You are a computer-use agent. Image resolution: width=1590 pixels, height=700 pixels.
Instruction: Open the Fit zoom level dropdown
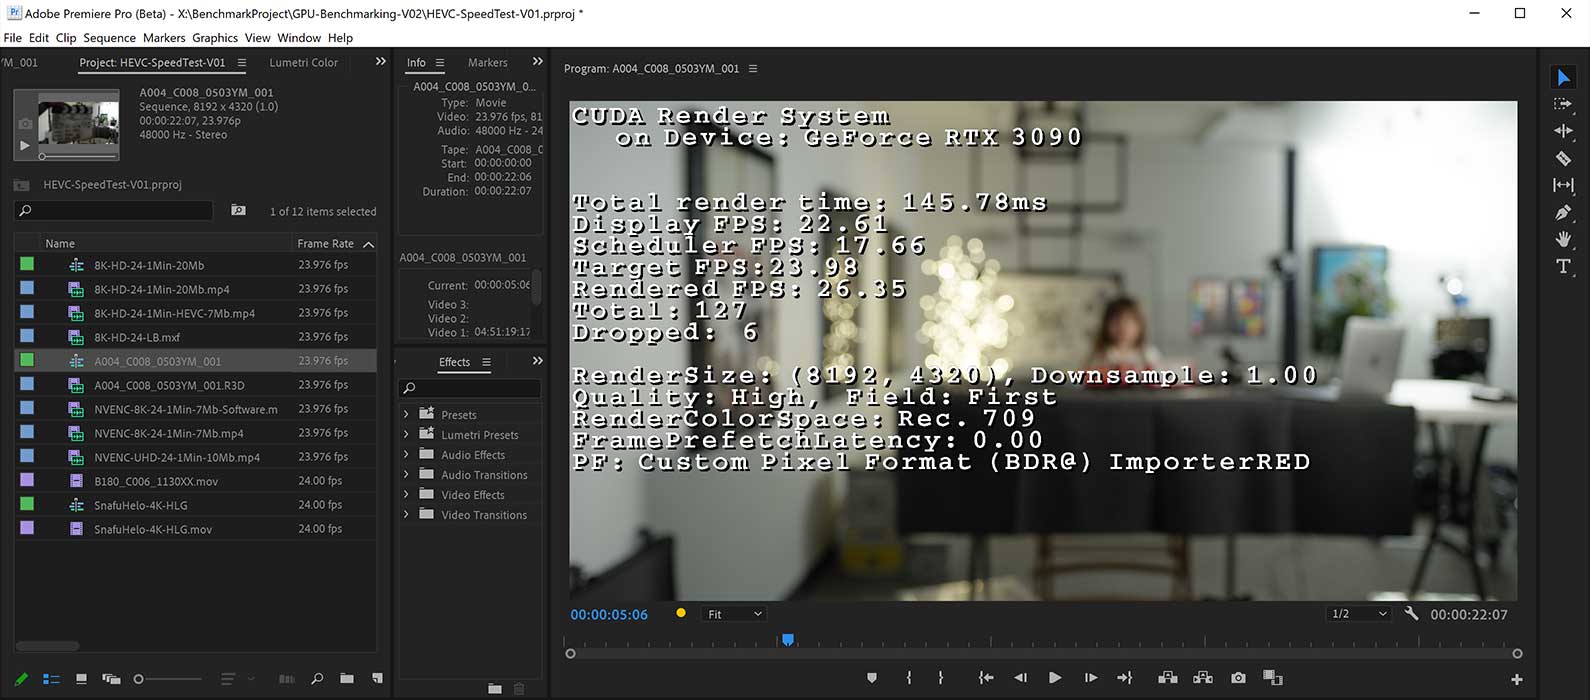pyautogui.click(x=734, y=614)
